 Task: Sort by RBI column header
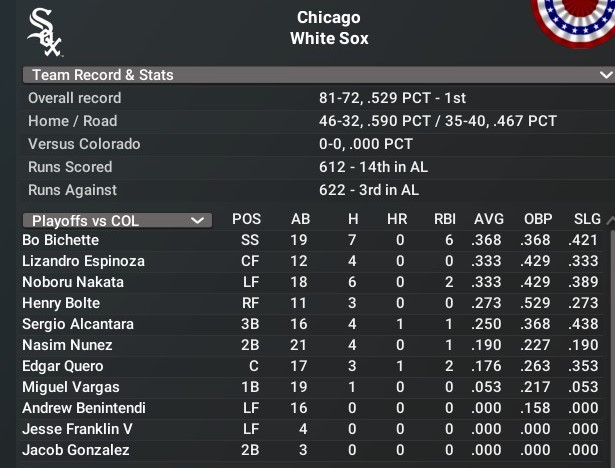[444, 220]
